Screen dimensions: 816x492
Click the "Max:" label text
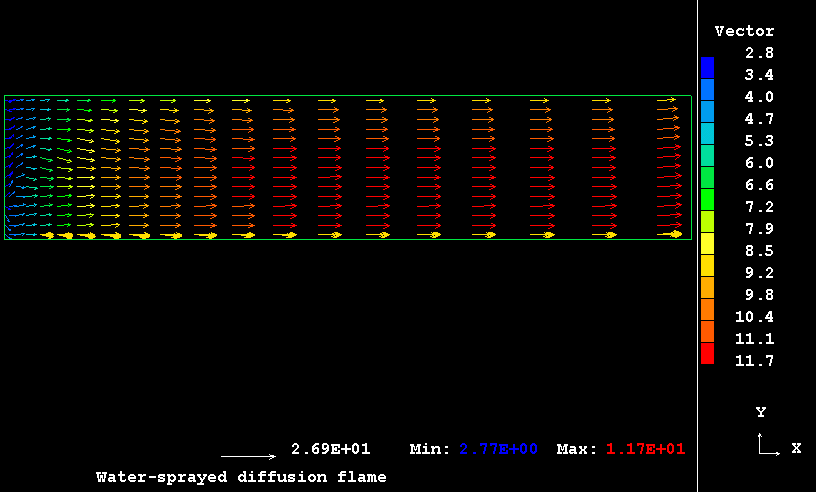(x=577, y=449)
